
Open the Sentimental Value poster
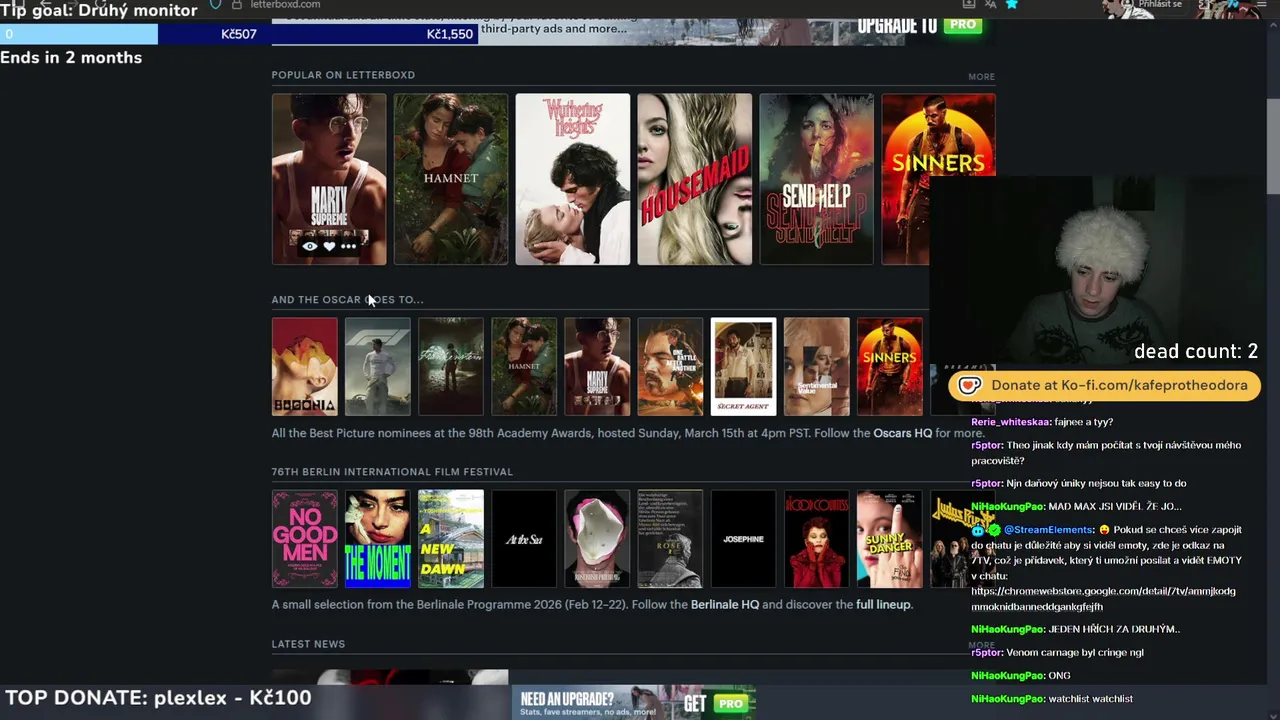pos(816,366)
